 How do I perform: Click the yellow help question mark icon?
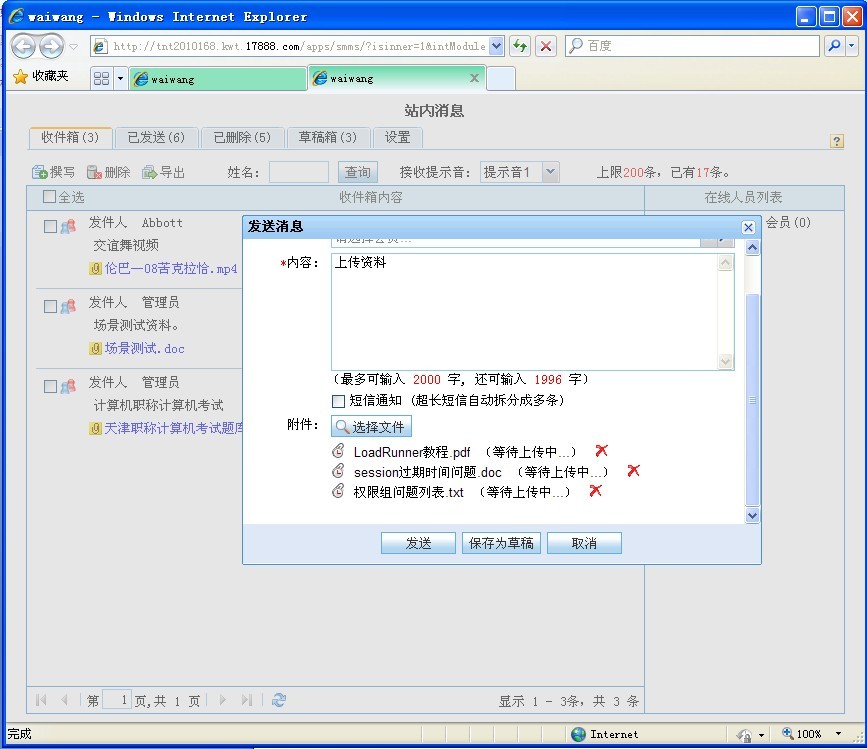click(x=837, y=142)
